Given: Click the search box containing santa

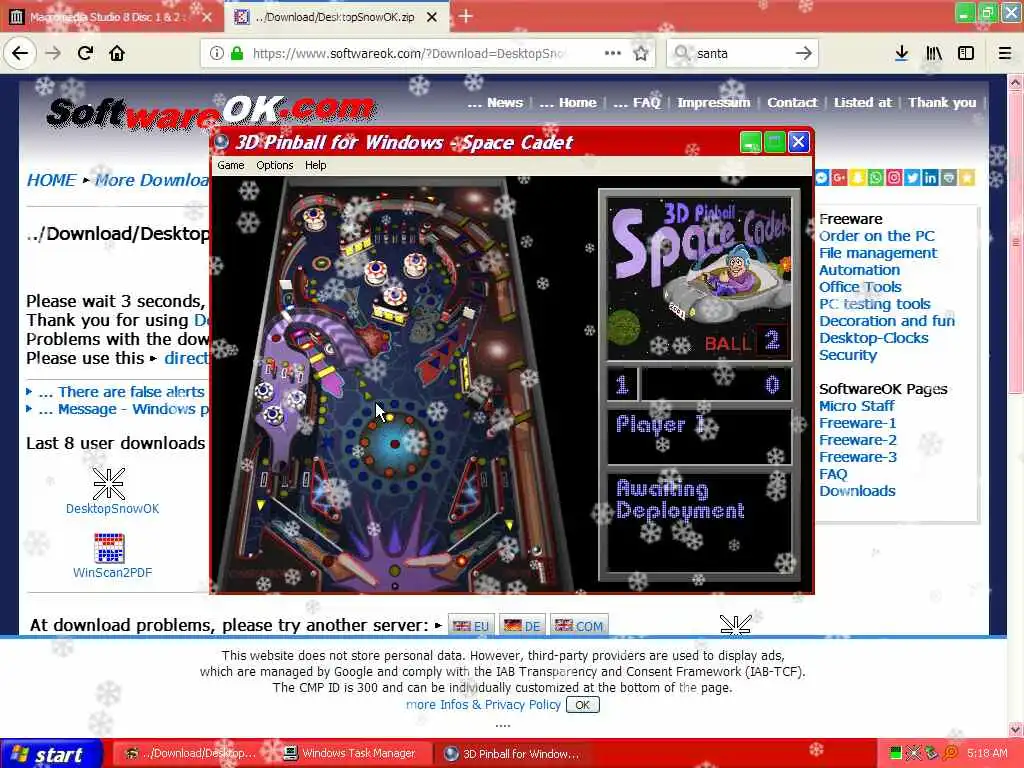Looking at the screenshot, I should [742, 54].
